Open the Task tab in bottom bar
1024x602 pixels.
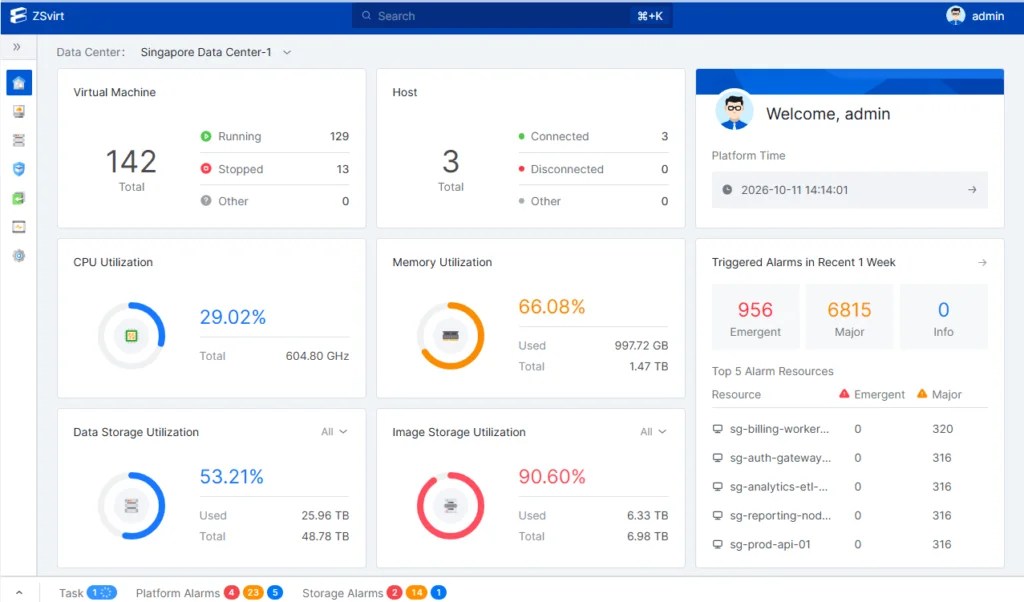(71, 593)
